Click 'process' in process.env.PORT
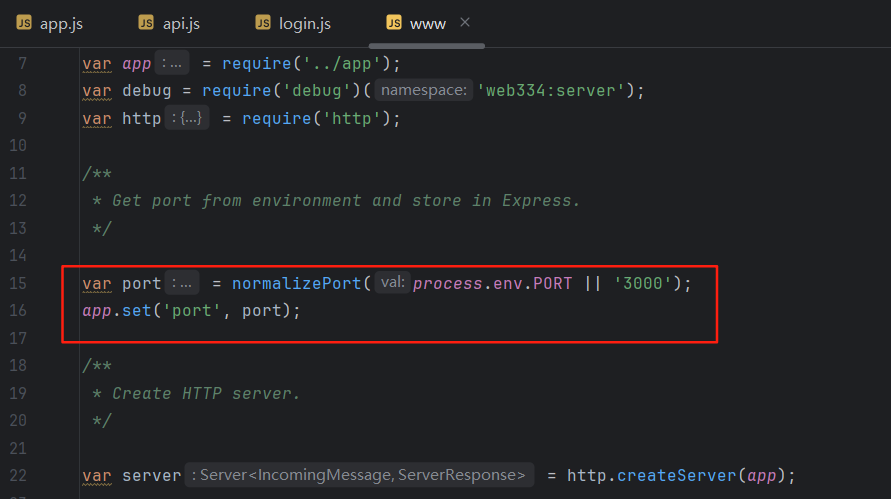Screen dimensions: 891x499 448,283
